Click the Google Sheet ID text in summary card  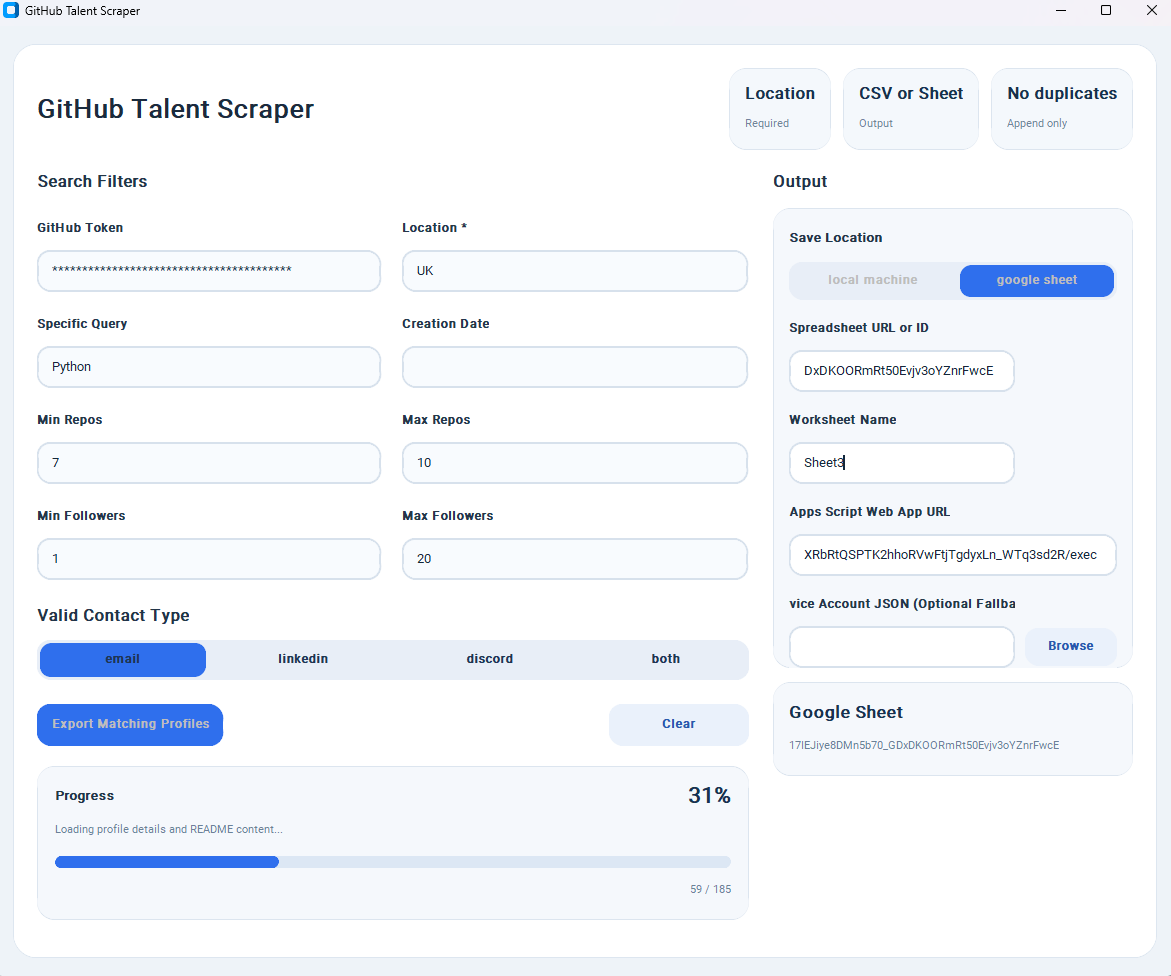pos(924,745)
